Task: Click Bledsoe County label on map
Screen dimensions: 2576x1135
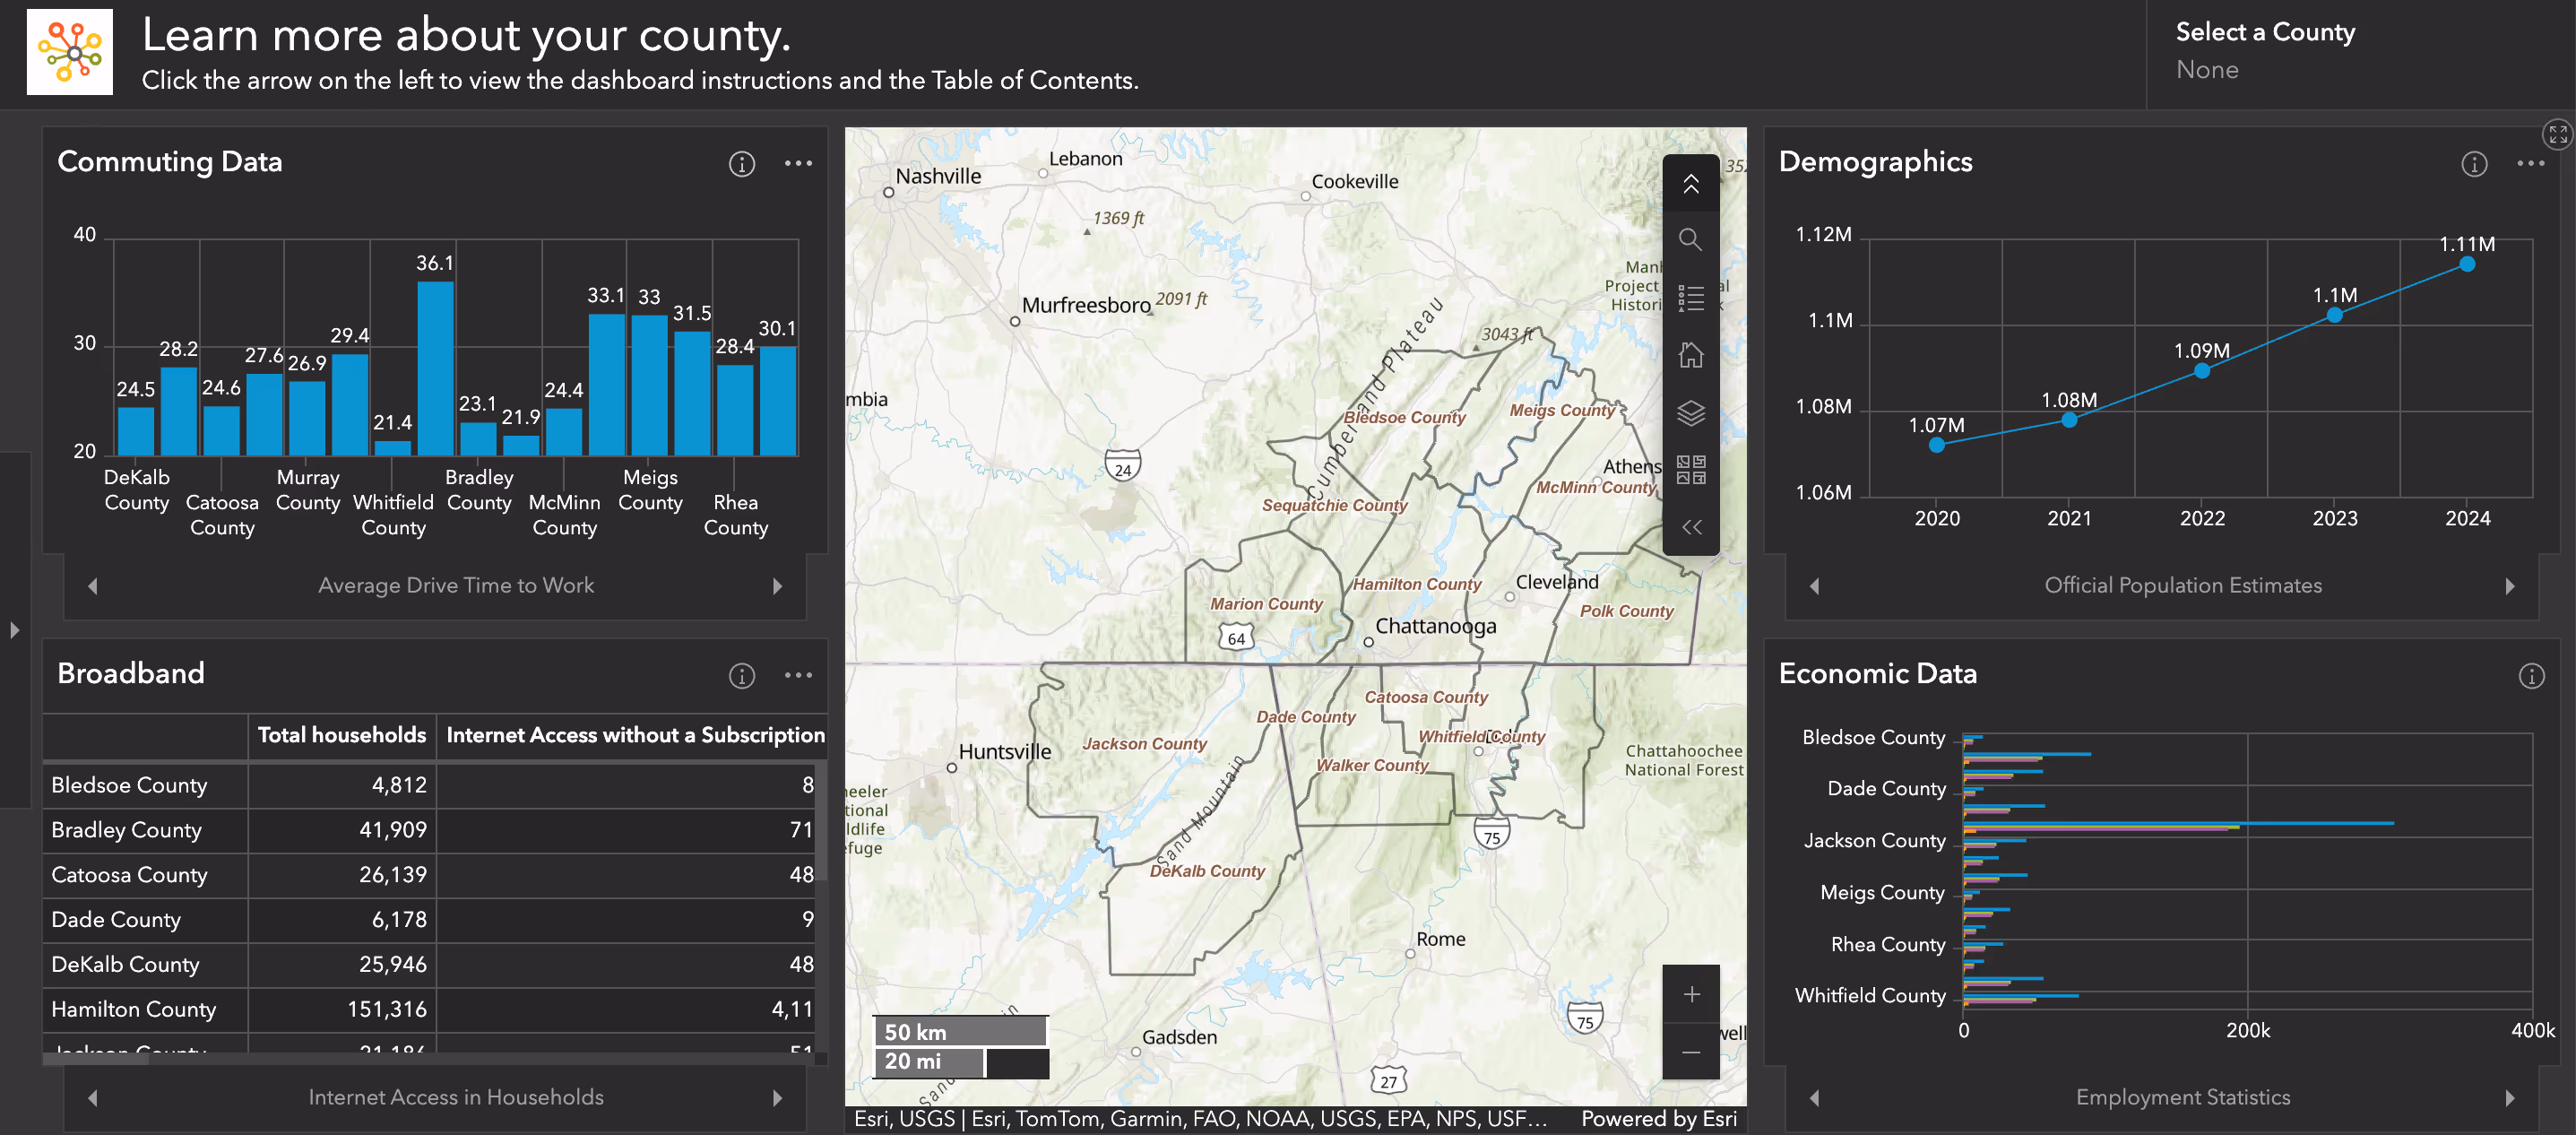Action: click(1404, 417)
